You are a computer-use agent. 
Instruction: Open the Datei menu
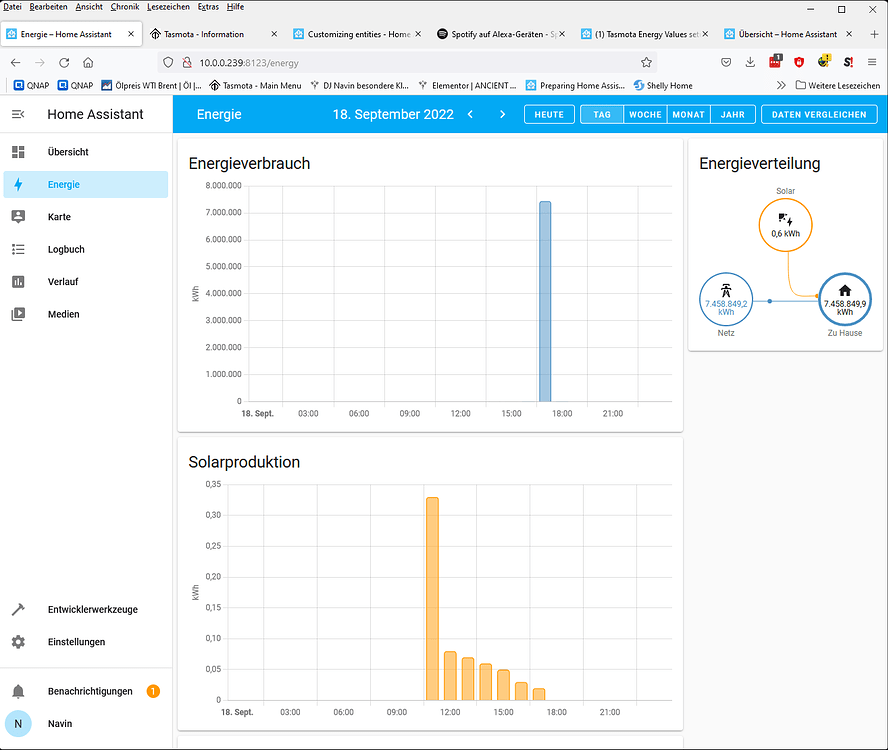pyautogui.click(x=12, y=7)
